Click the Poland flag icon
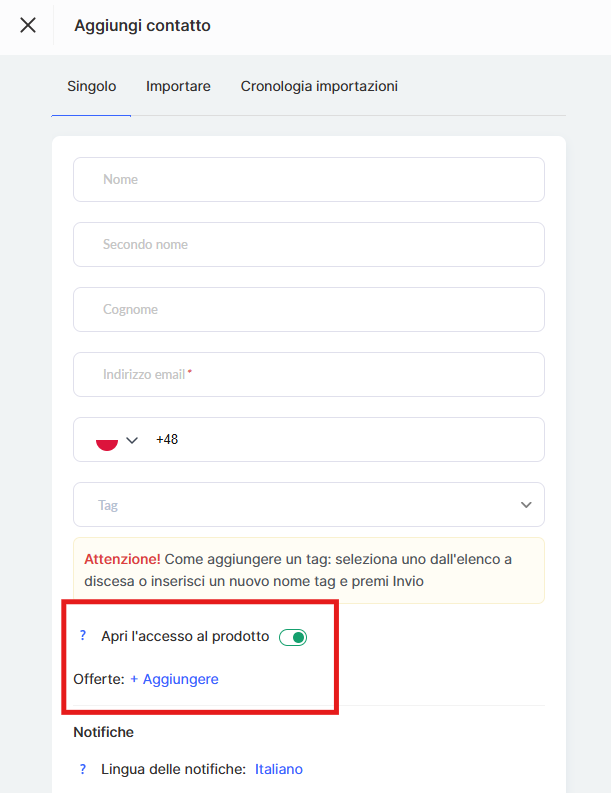The image size is (611, 793). pyautogui.click(x=107, y=440)
